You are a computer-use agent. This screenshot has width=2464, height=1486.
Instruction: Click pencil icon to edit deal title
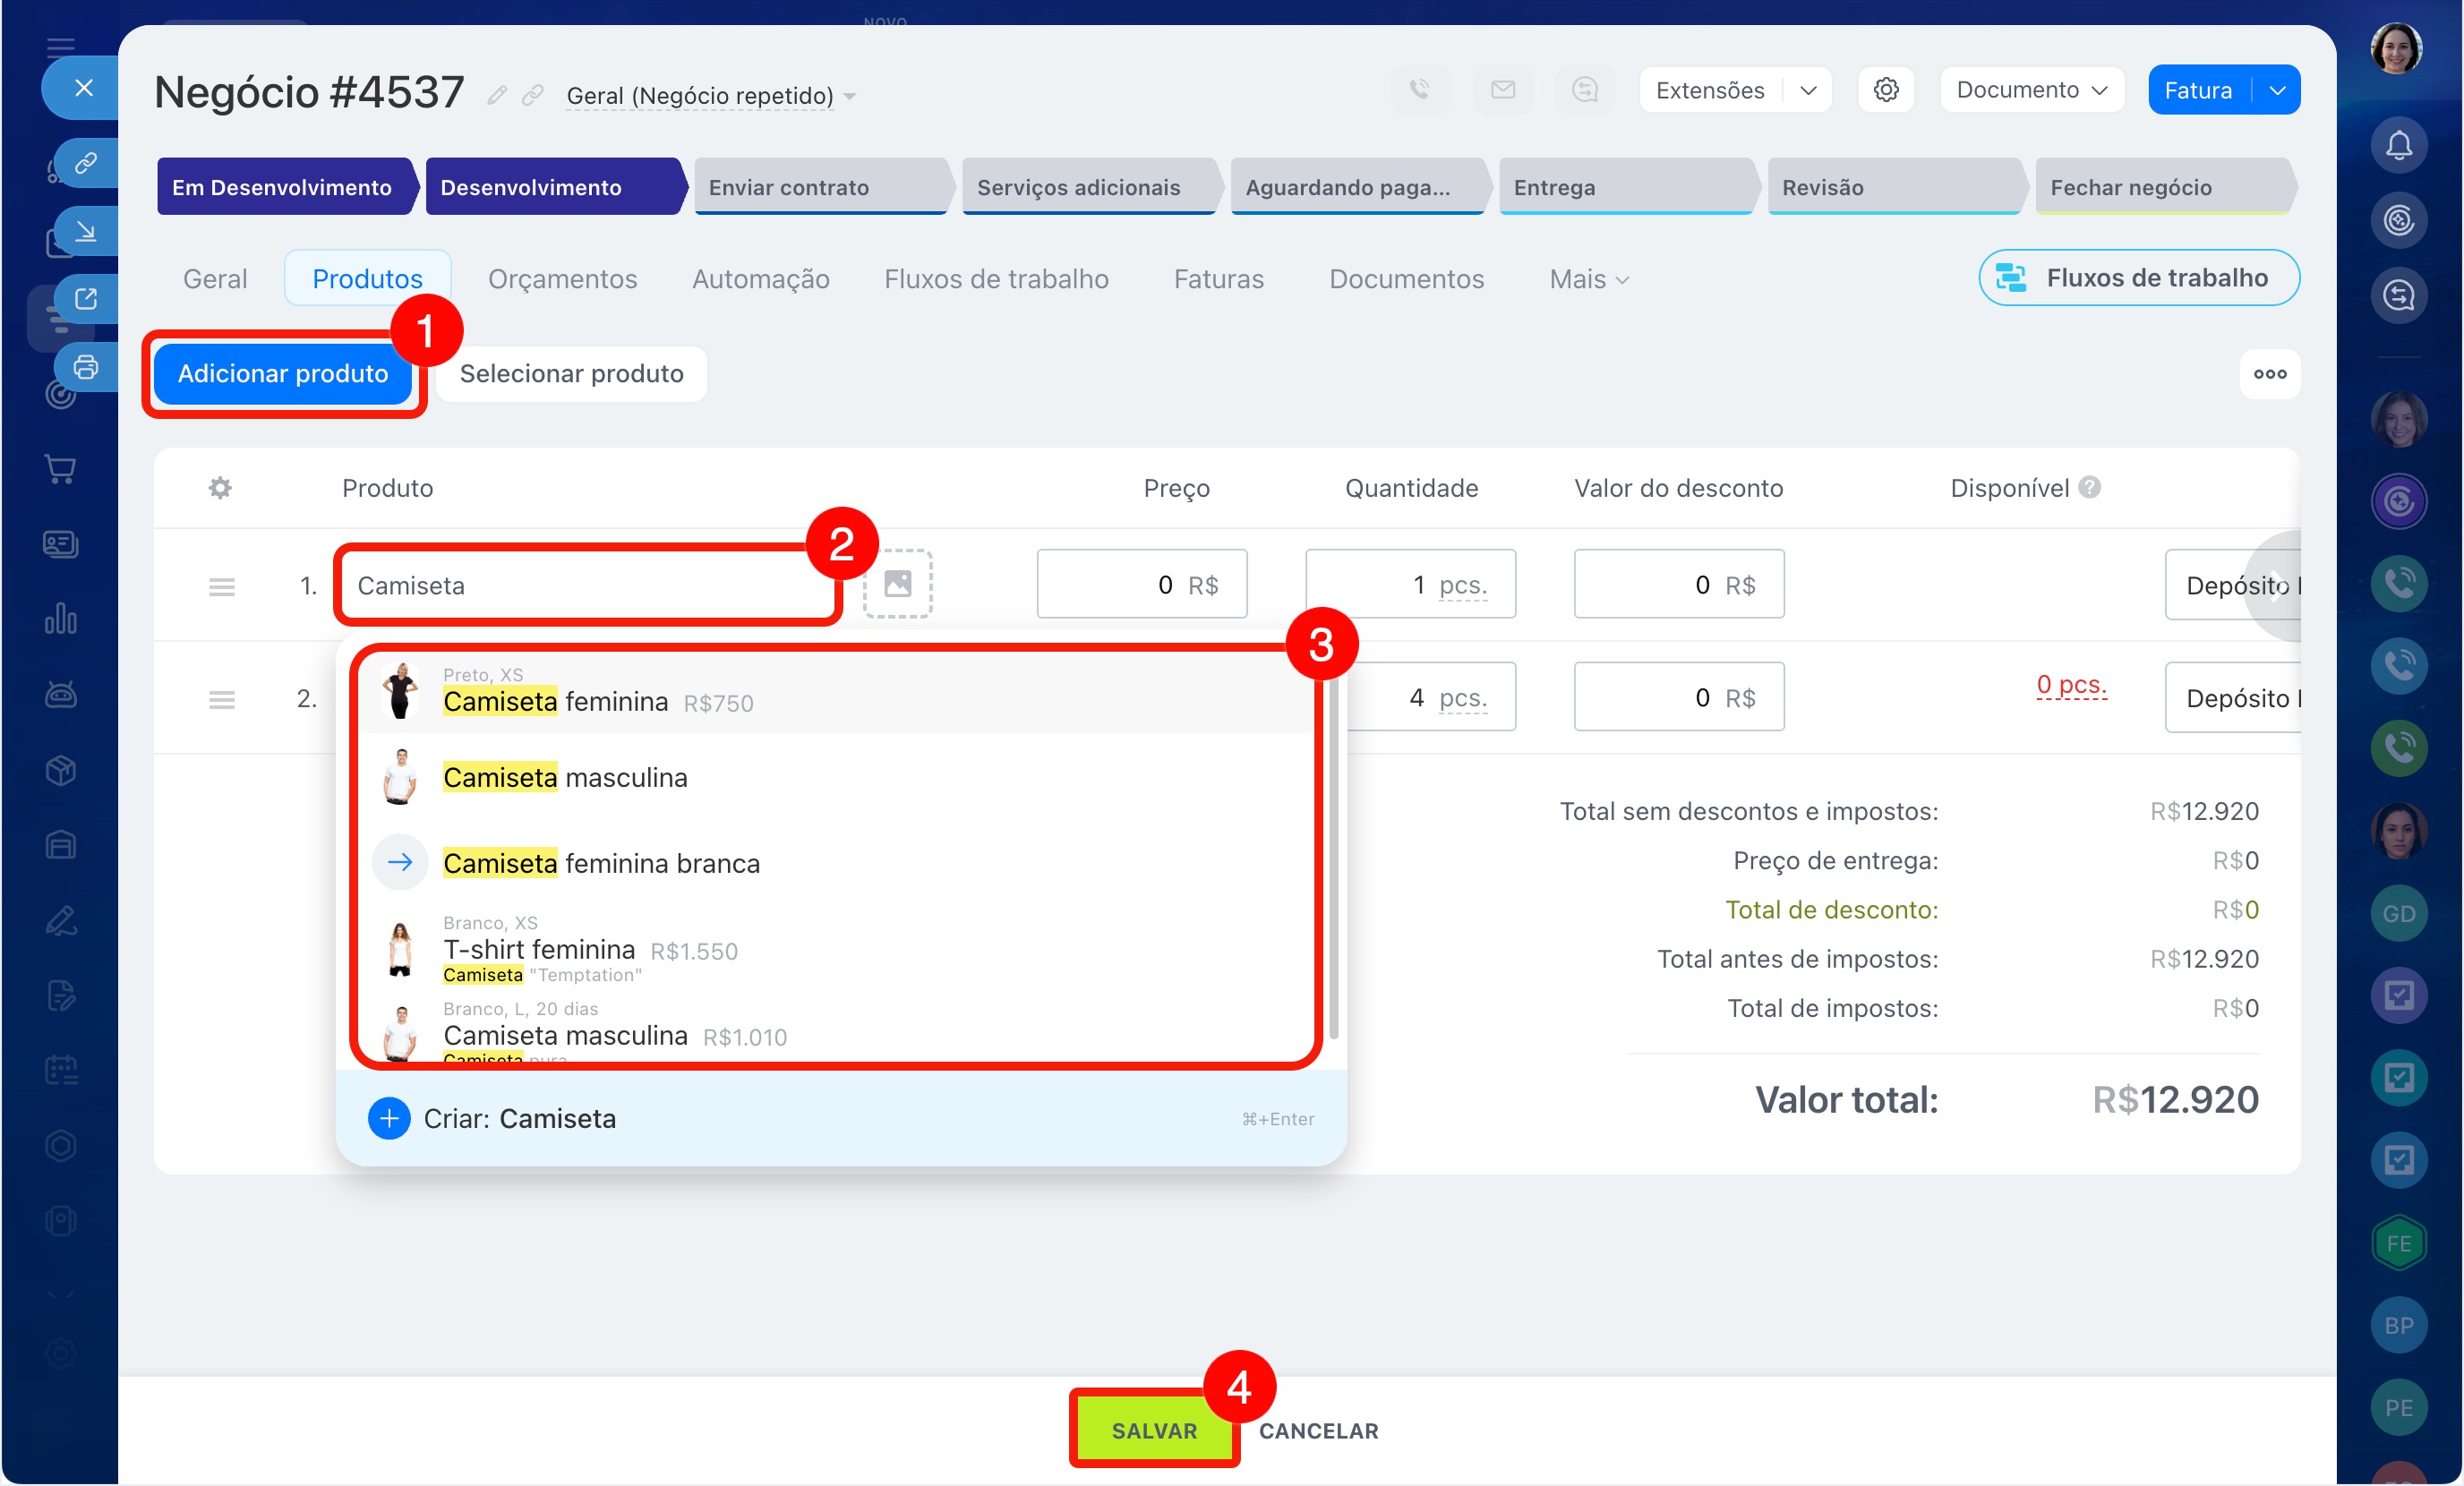[497, 95]
